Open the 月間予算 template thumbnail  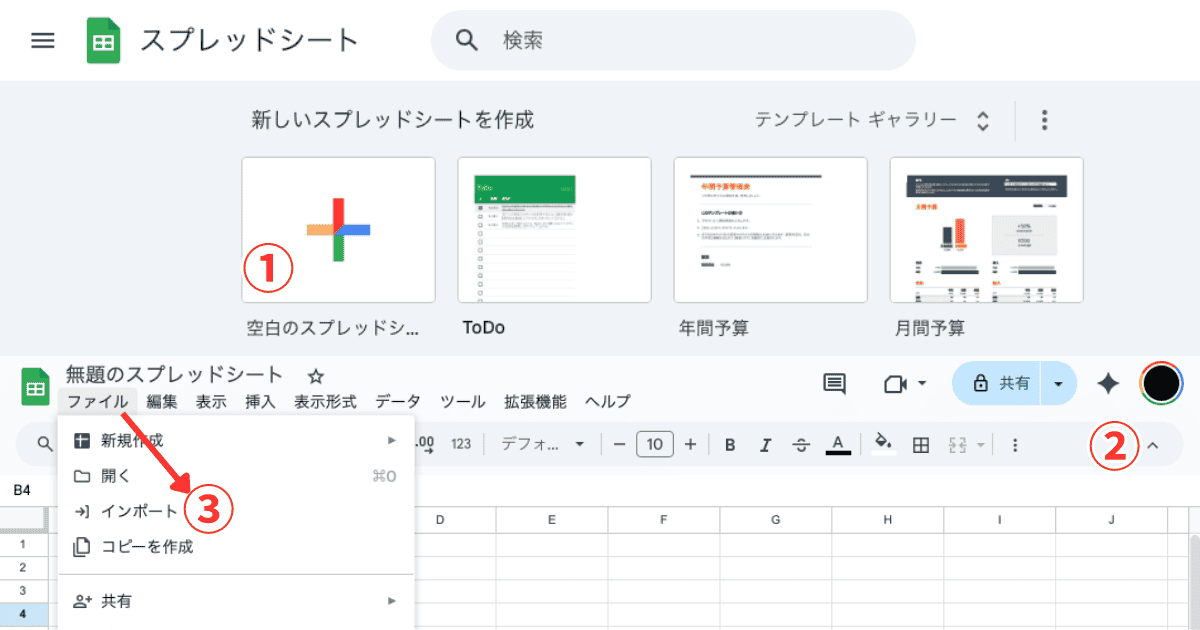pos(986,230)
